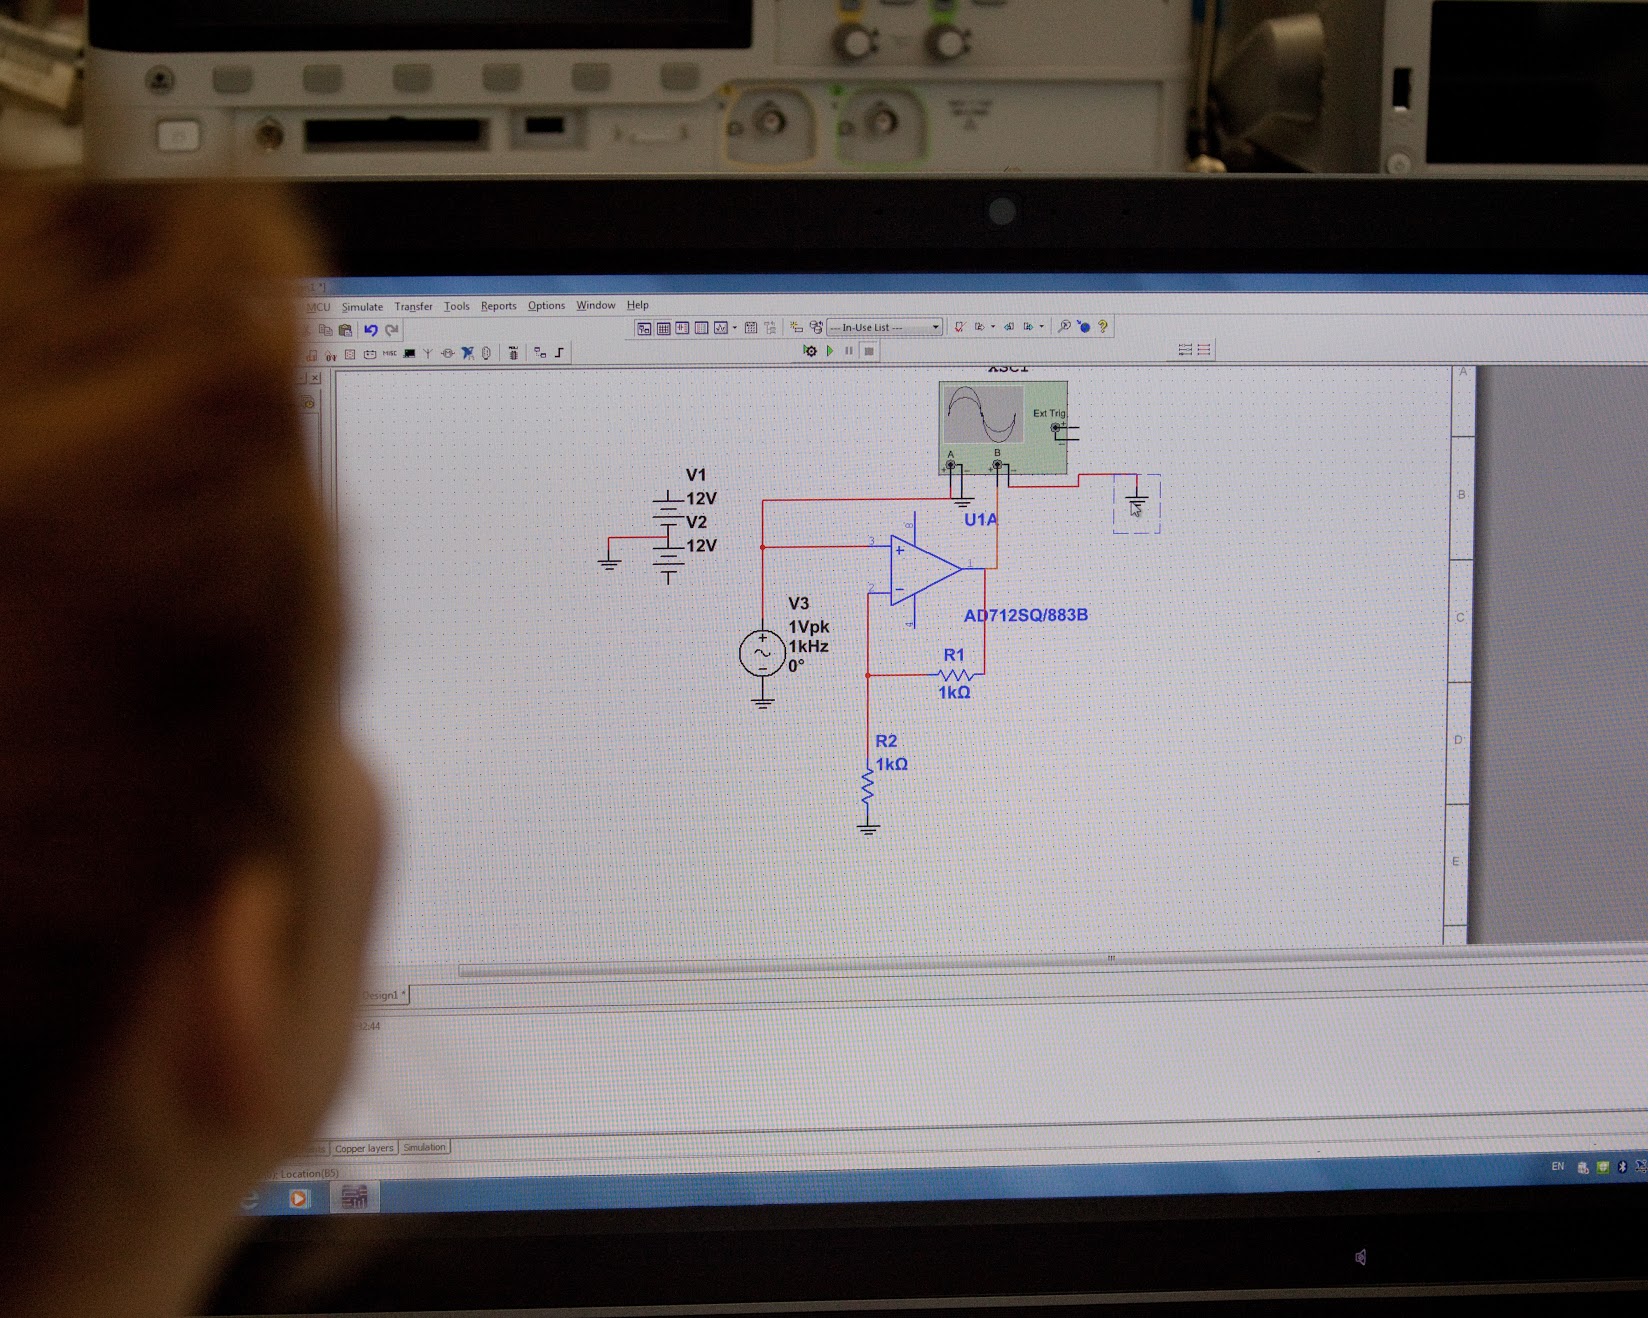Open the Simulate menu
The image size is (1648, 1318).
pyautogui.click(x=362, y=307)
